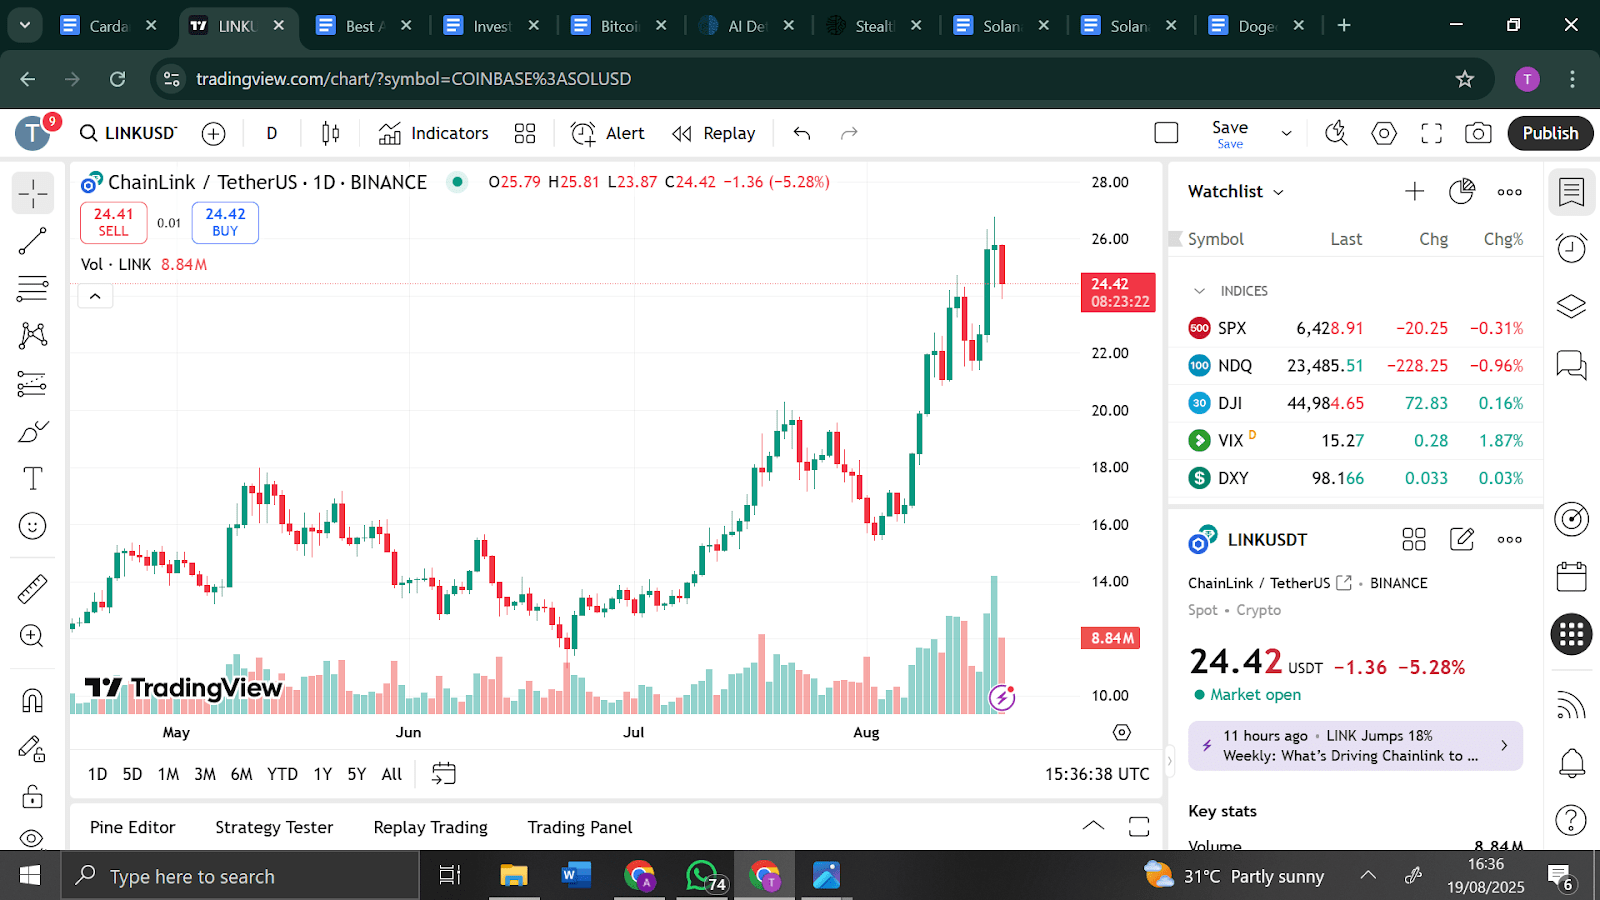Open LINKUSDT details grid icon
This screenshot has height=900, width=1600.
(x=1414, y=540)
